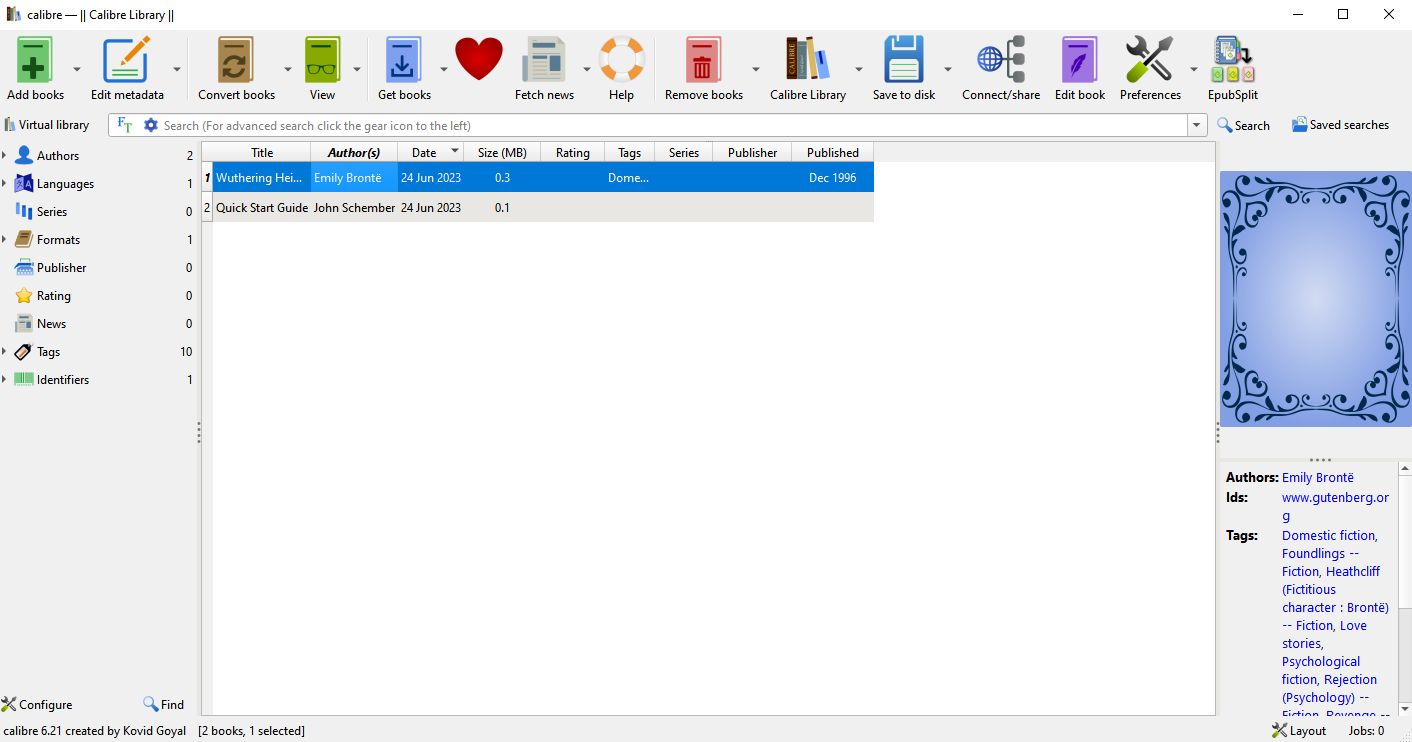
Task: Click the Psychological fiction tag link
Action: pos(1321,671)
